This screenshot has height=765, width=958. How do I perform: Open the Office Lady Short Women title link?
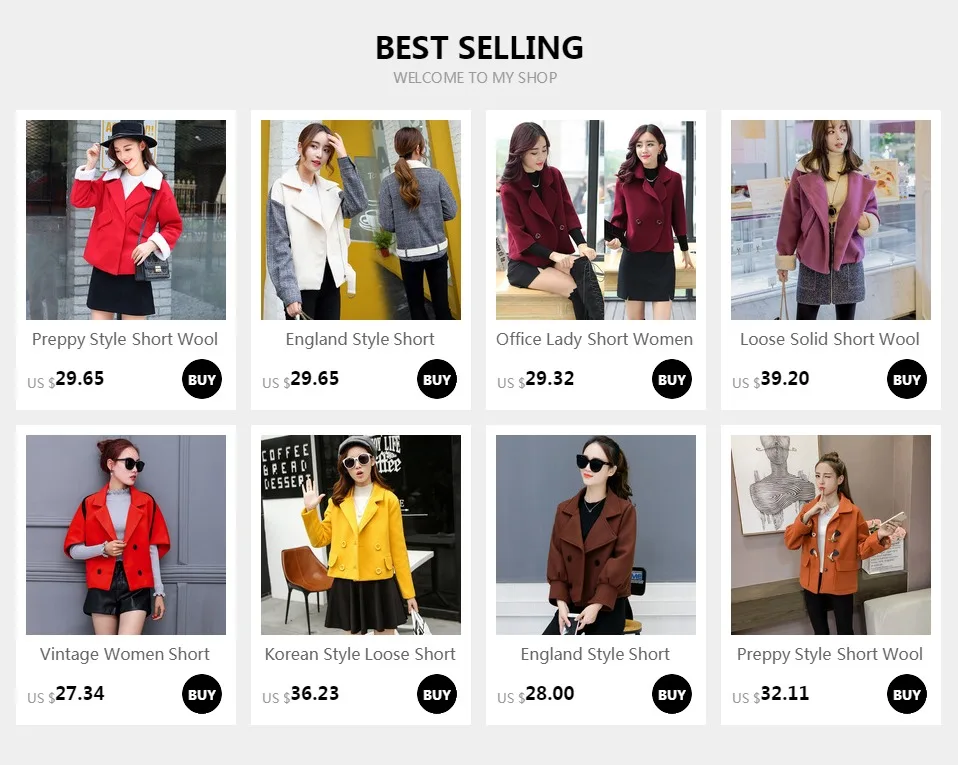(x=594, y=339)
